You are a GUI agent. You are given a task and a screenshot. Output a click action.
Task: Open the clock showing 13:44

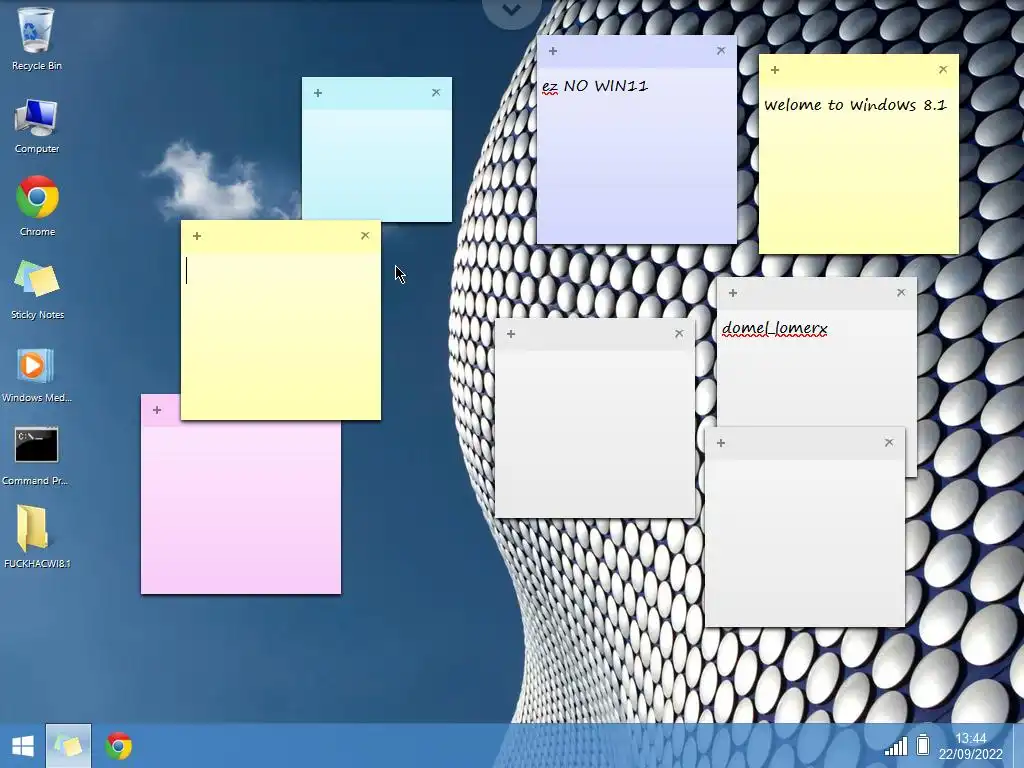tap(970, 746)
